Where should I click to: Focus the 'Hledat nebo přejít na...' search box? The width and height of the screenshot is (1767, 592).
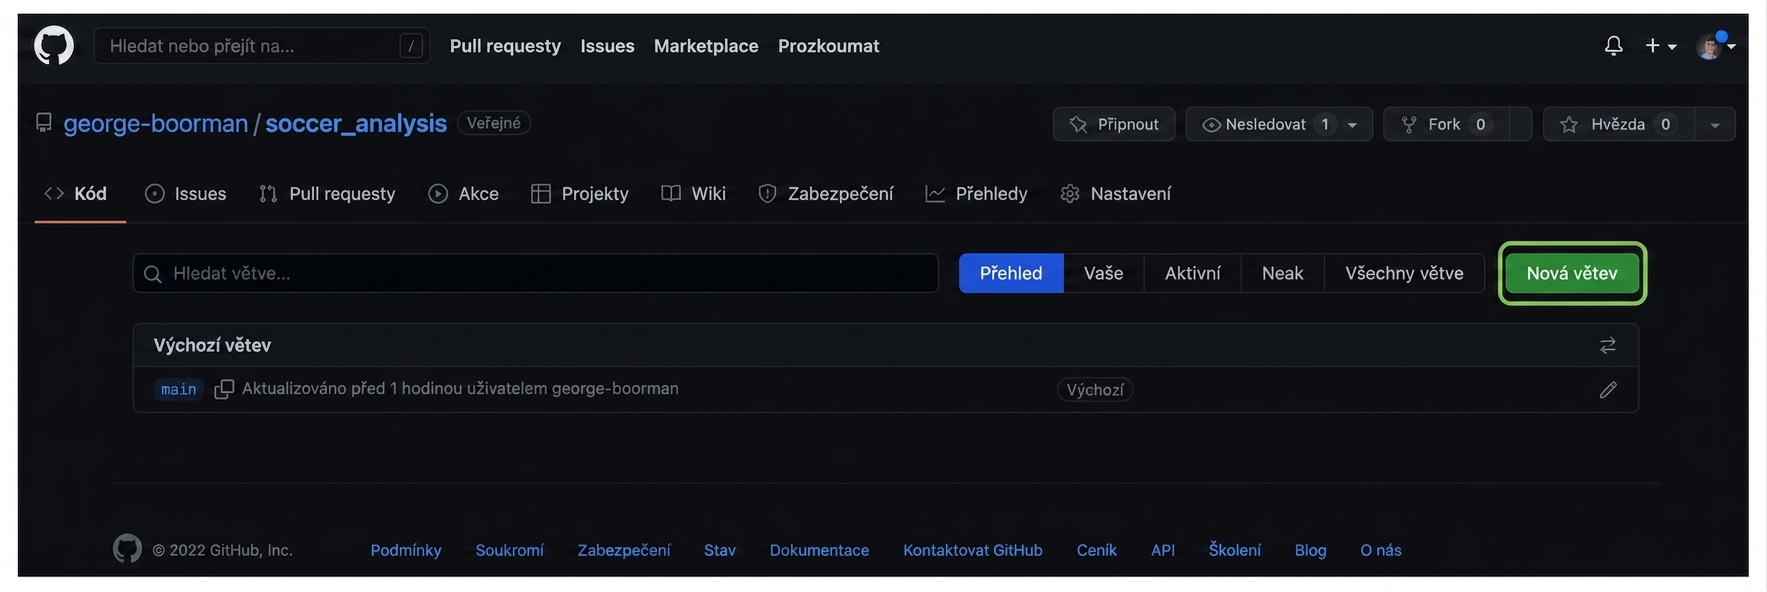262,46
